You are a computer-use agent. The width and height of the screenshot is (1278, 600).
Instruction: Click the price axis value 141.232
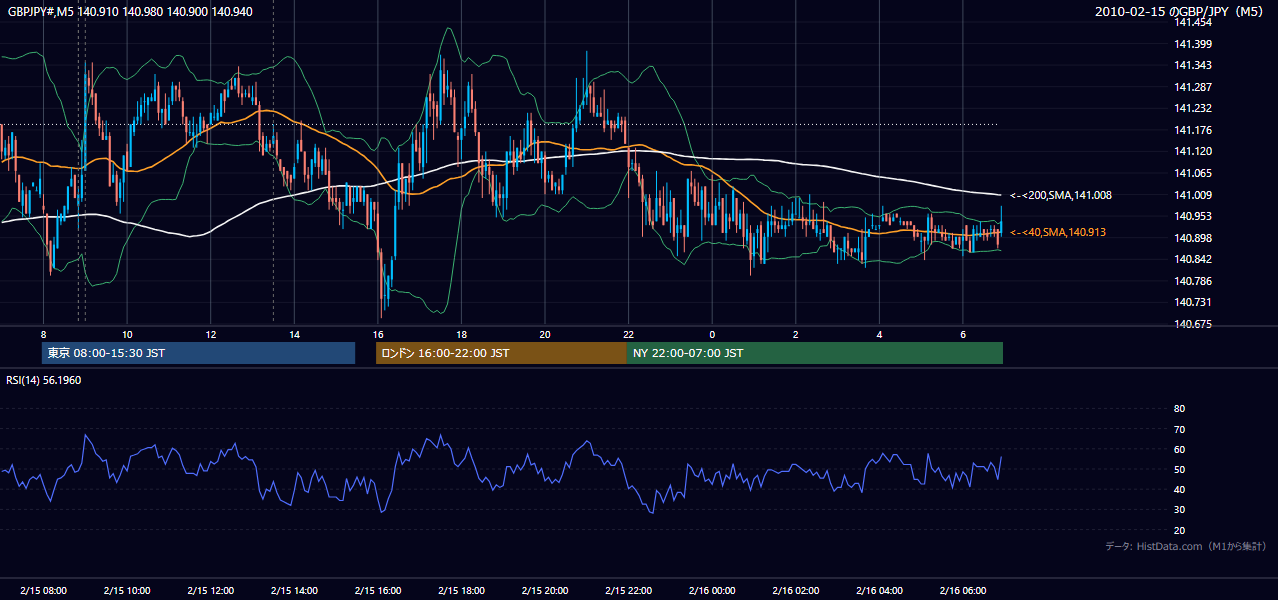tap(1193, 108)
